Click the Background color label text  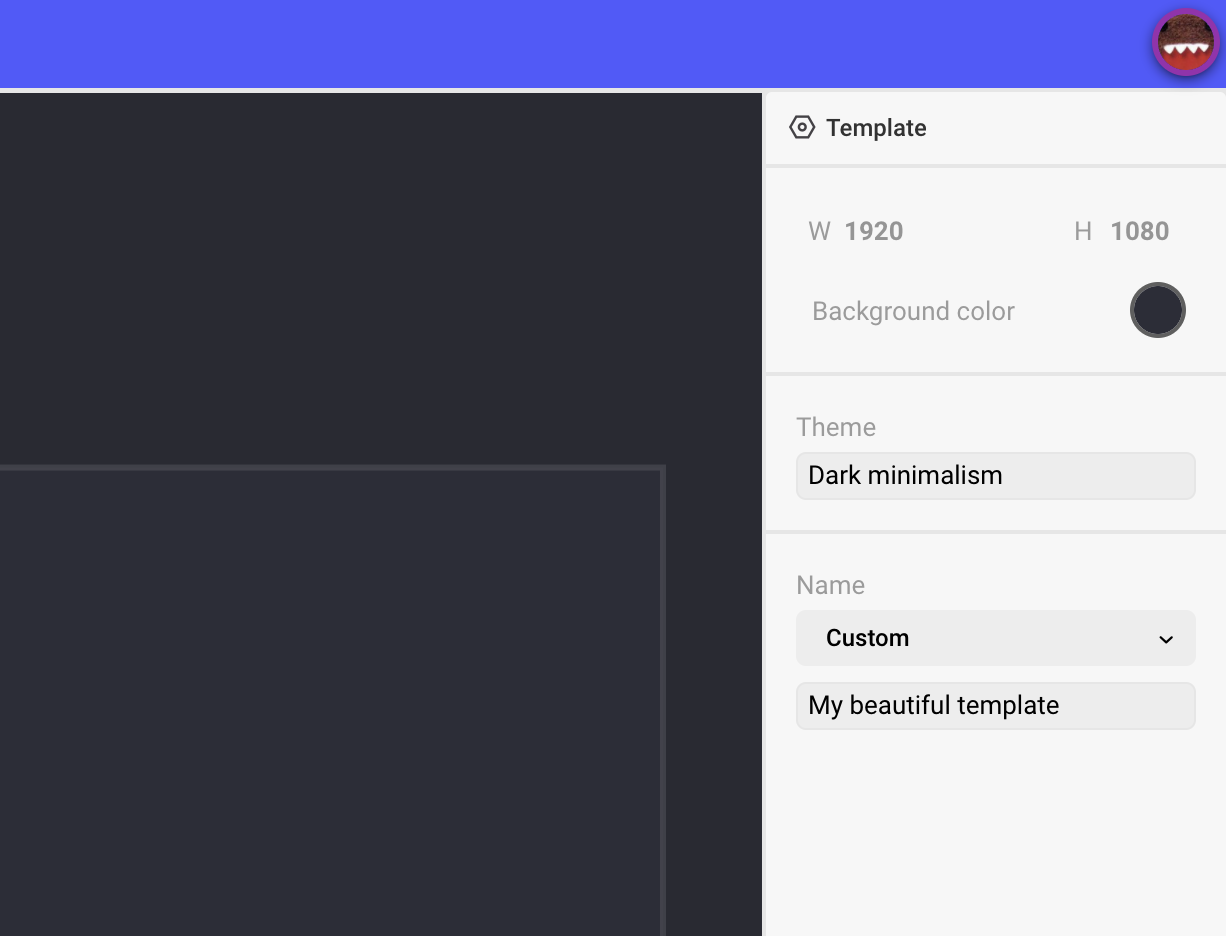913,311
